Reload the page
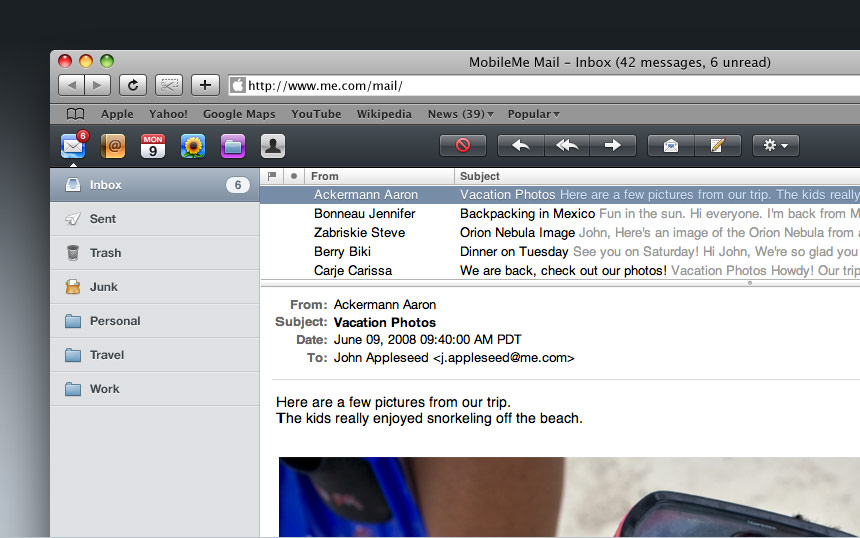Image resolution: width=860 pixels, height=538 pixels. 133,85
